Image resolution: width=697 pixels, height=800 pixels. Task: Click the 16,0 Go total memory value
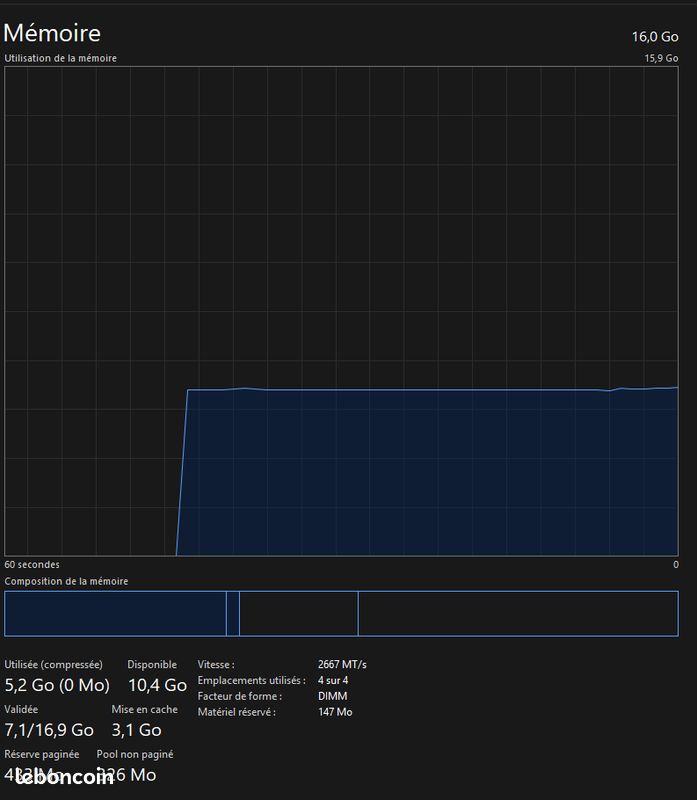point(654,36)
